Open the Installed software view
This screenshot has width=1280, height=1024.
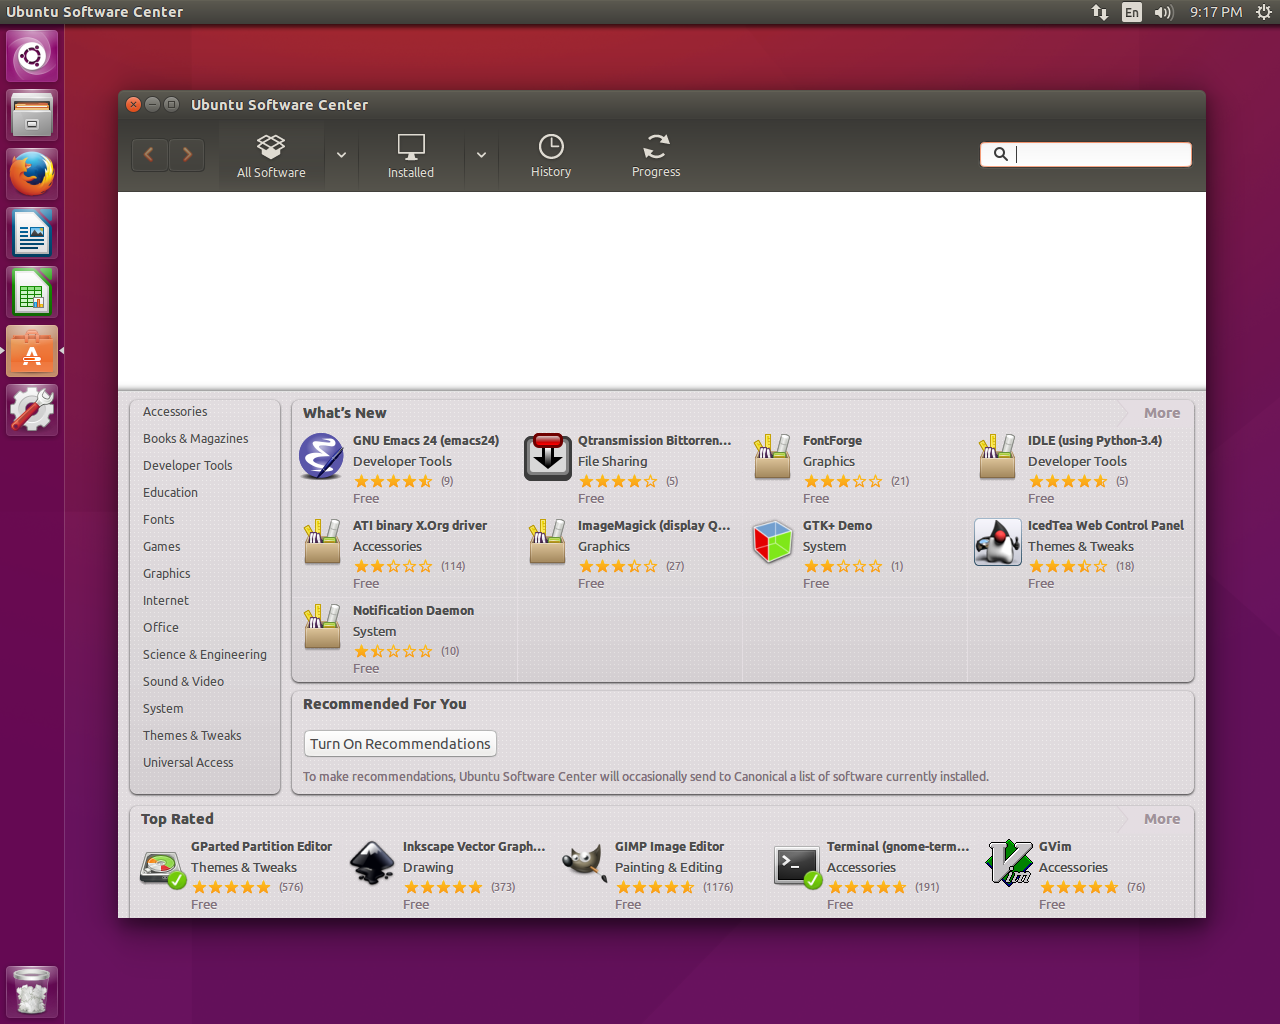pos(411,157)
